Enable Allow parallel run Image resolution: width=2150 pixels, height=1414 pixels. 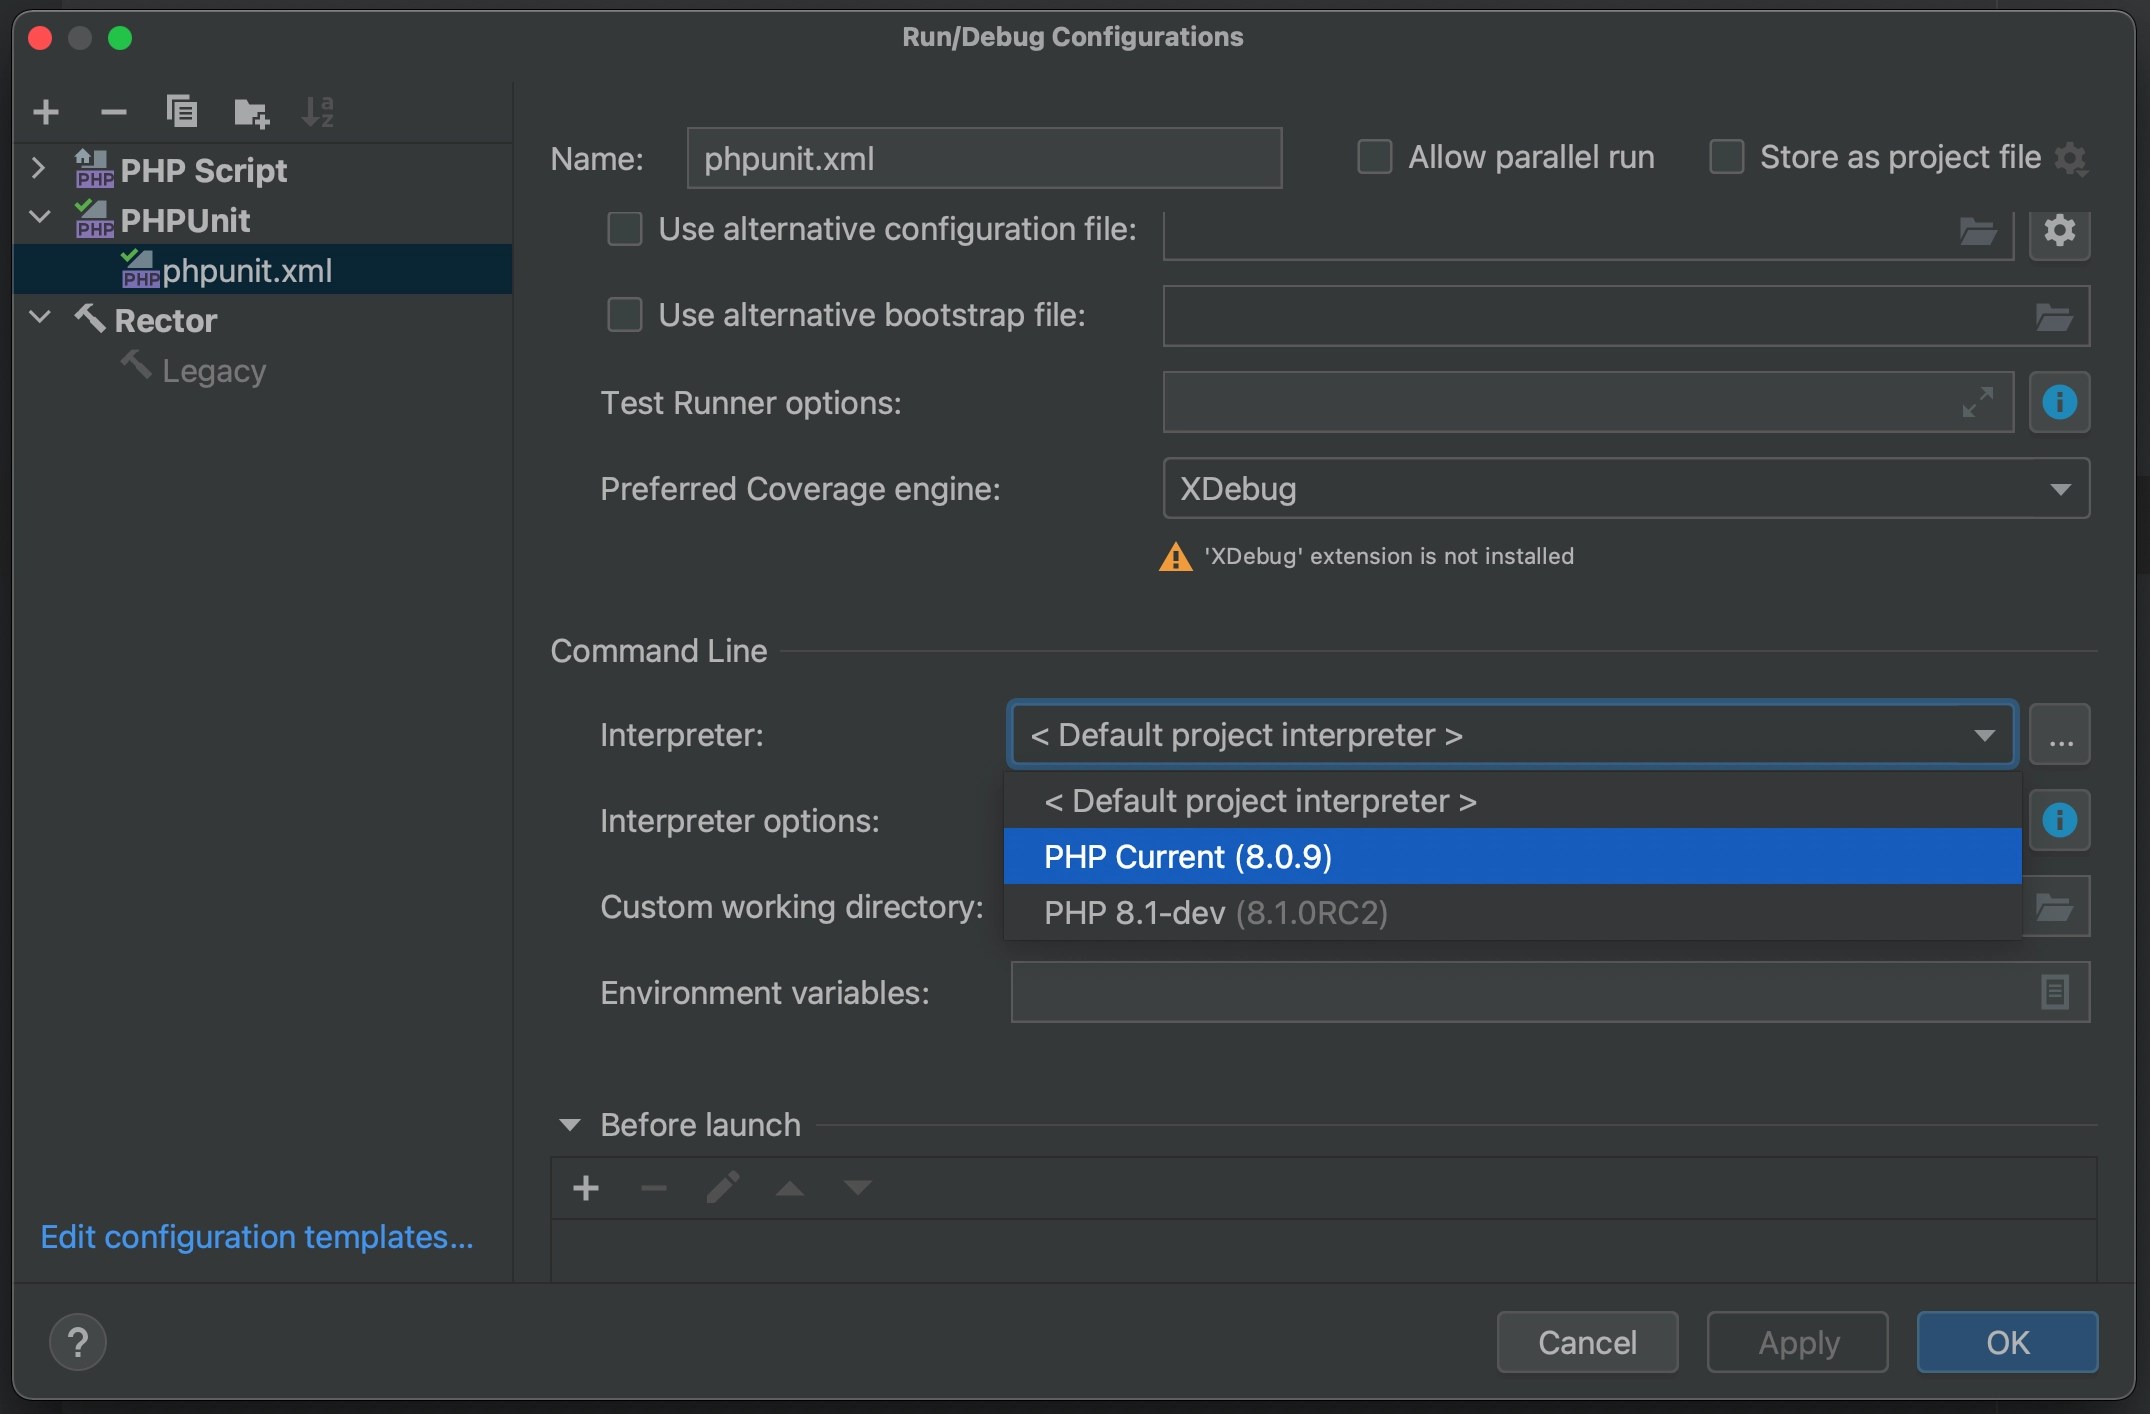pos(1374,156)
